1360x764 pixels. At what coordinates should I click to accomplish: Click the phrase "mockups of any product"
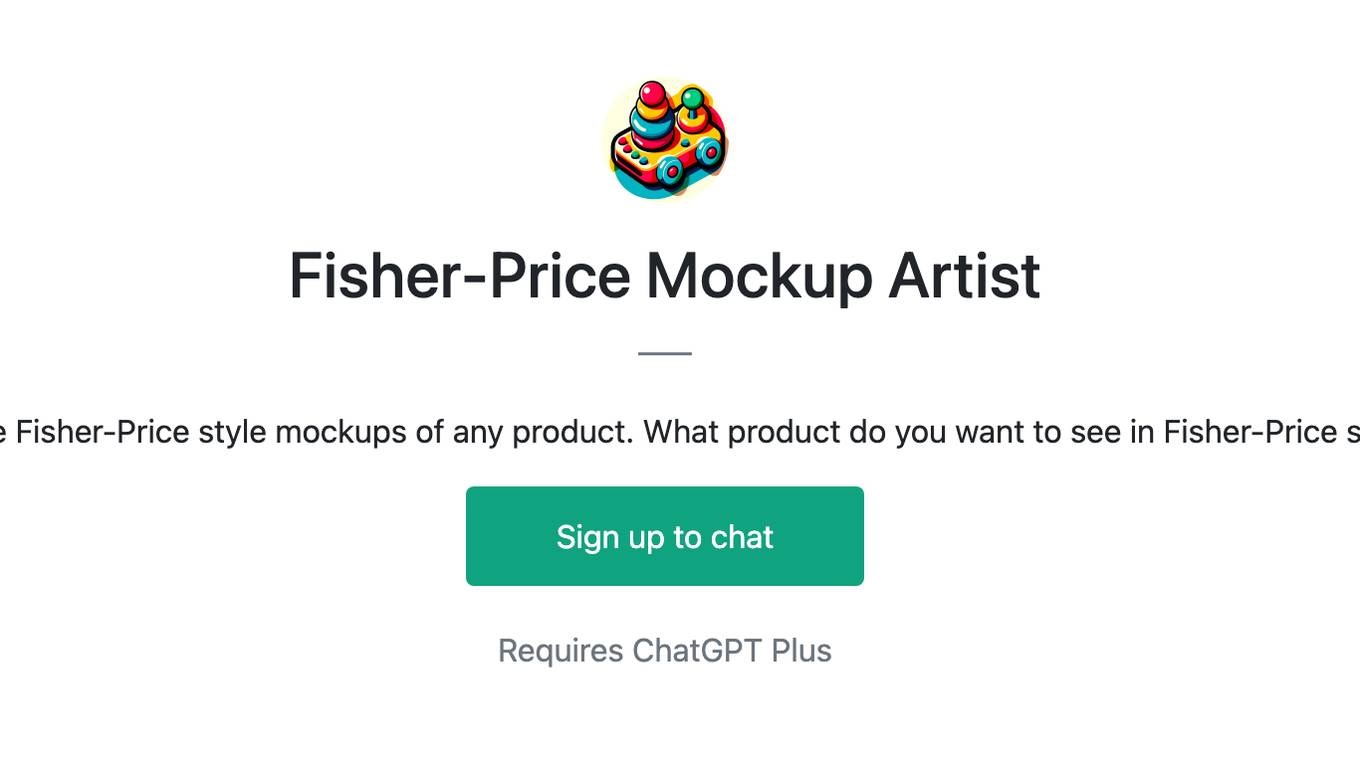point(455,432)
